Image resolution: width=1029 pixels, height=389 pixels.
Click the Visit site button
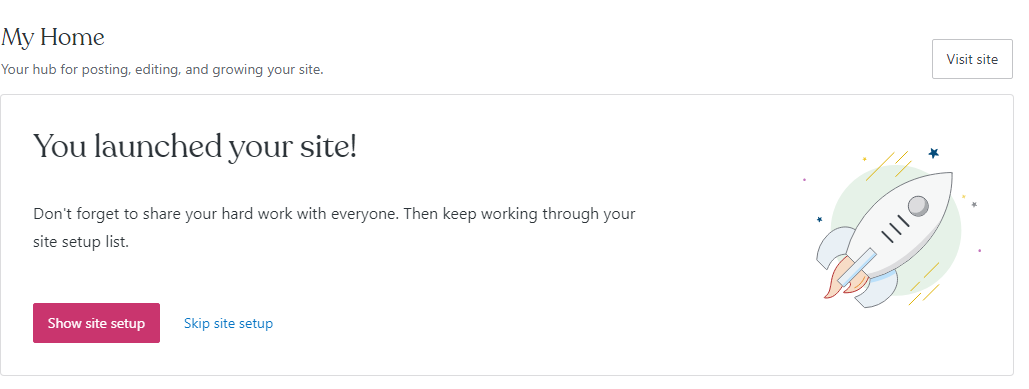click(972, 59)
